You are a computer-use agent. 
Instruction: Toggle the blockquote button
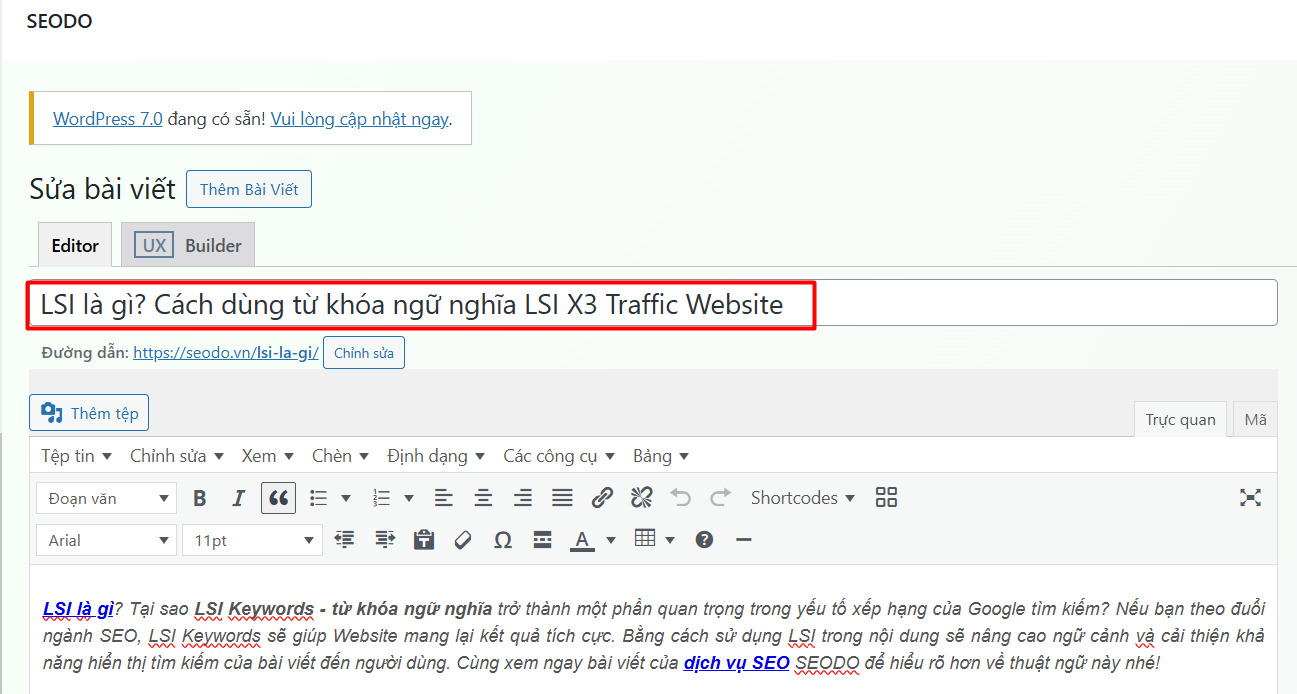pos(278,498)
